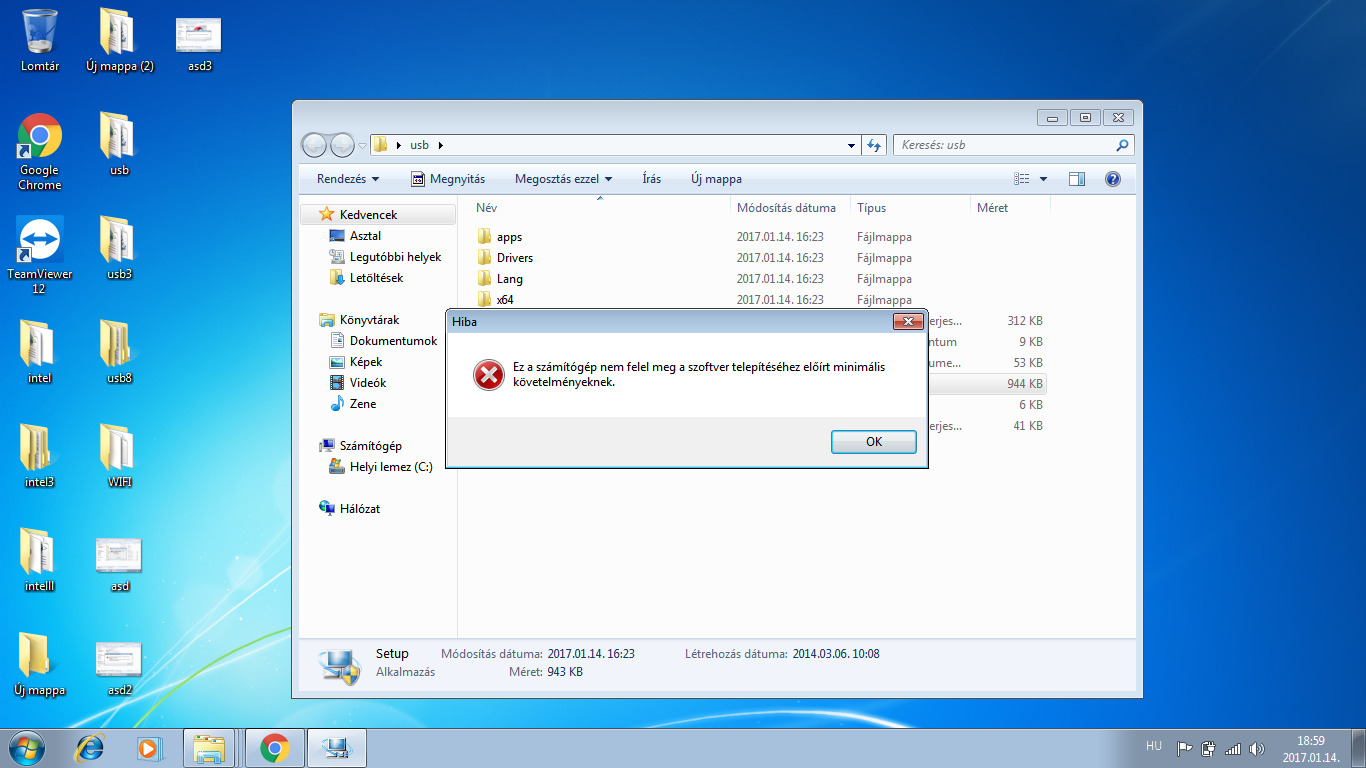
Task: Launch Windows Media Player from the taskbar
Action: pyautogui.click(x=150, y=748)
